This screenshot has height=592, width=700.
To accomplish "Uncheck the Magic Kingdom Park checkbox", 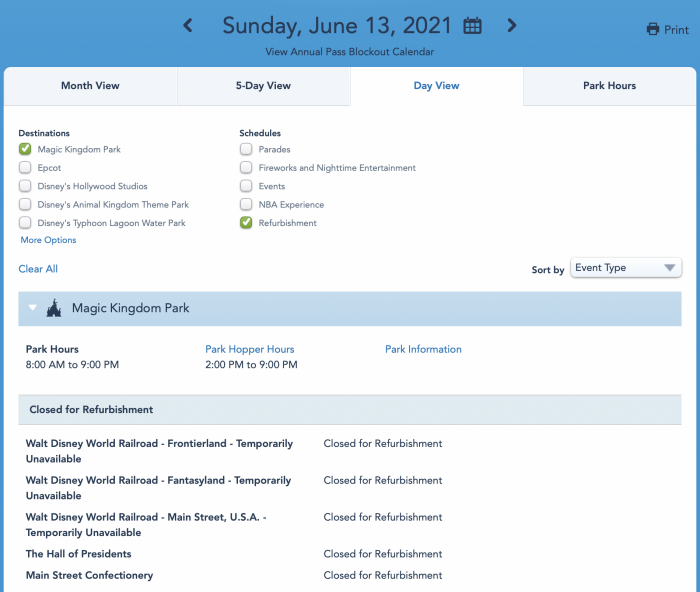I will pyautogui.click(x=25, y=149).
